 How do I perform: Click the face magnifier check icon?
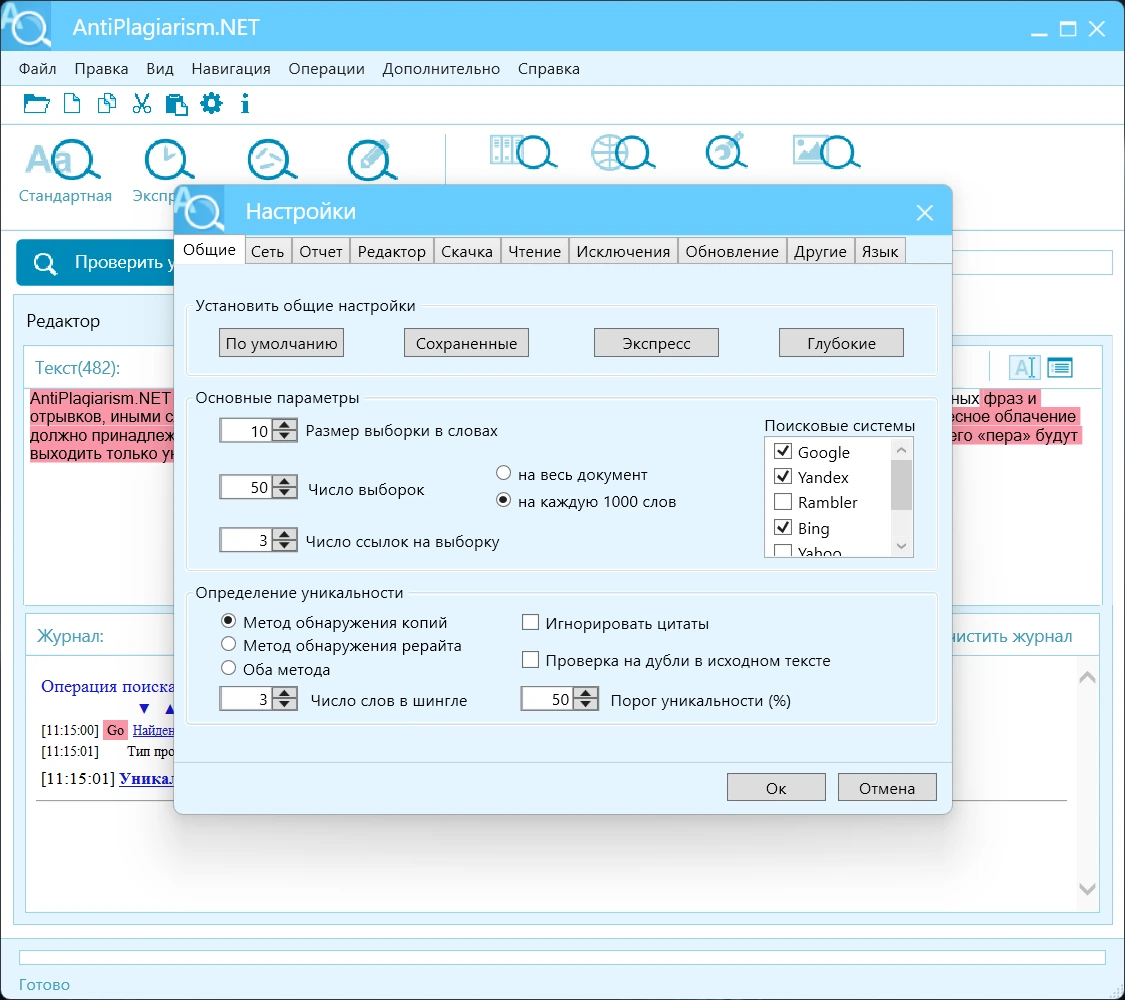click(x=271, y=159)
